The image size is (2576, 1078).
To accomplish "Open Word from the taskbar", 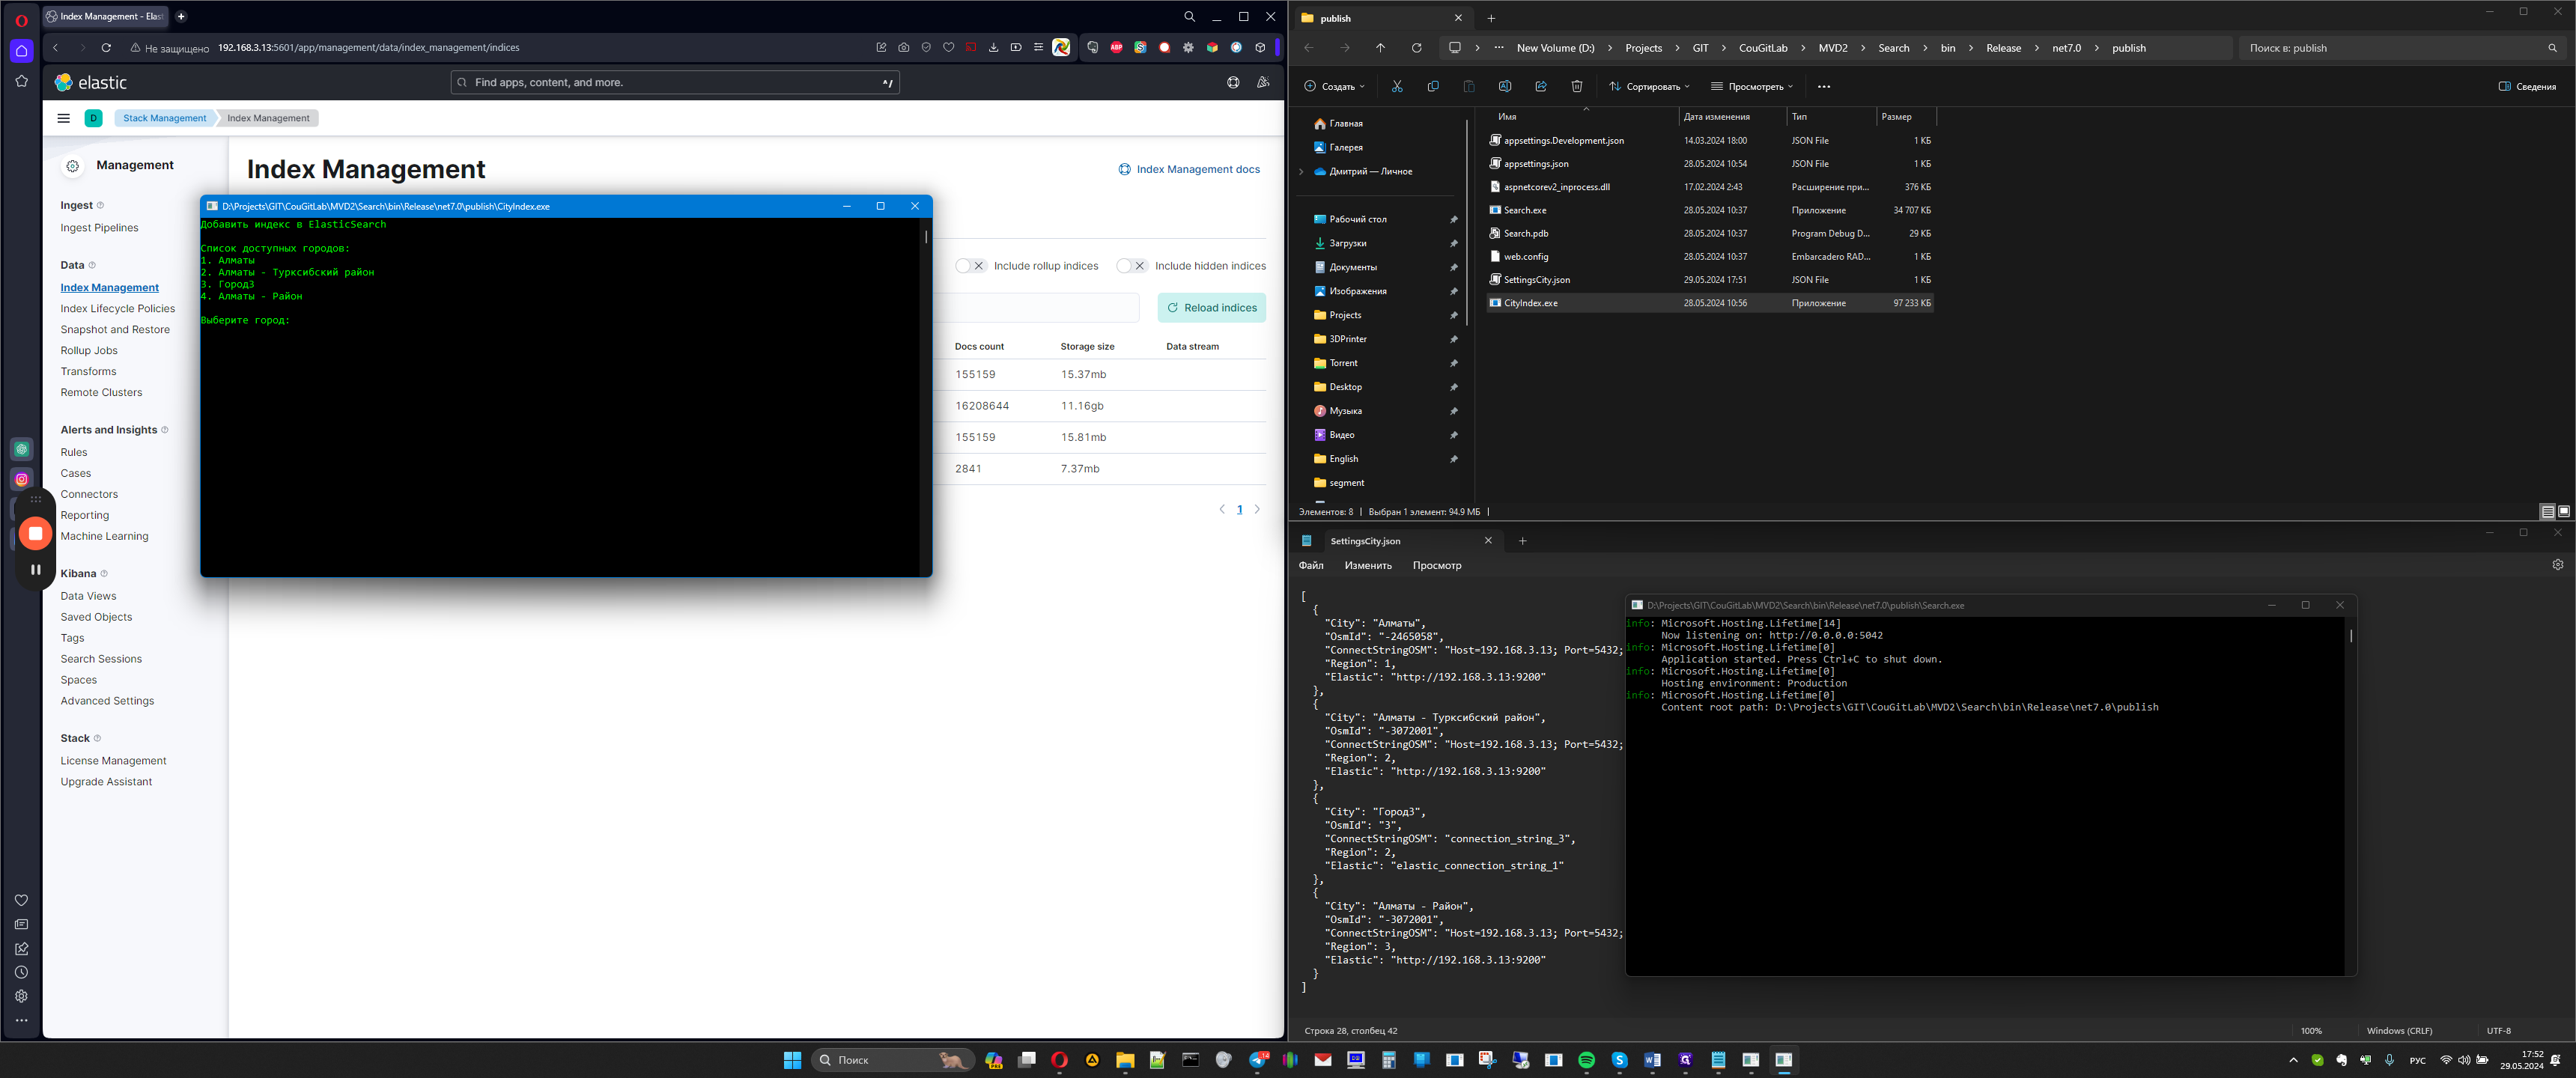I will point(1652,1060).
